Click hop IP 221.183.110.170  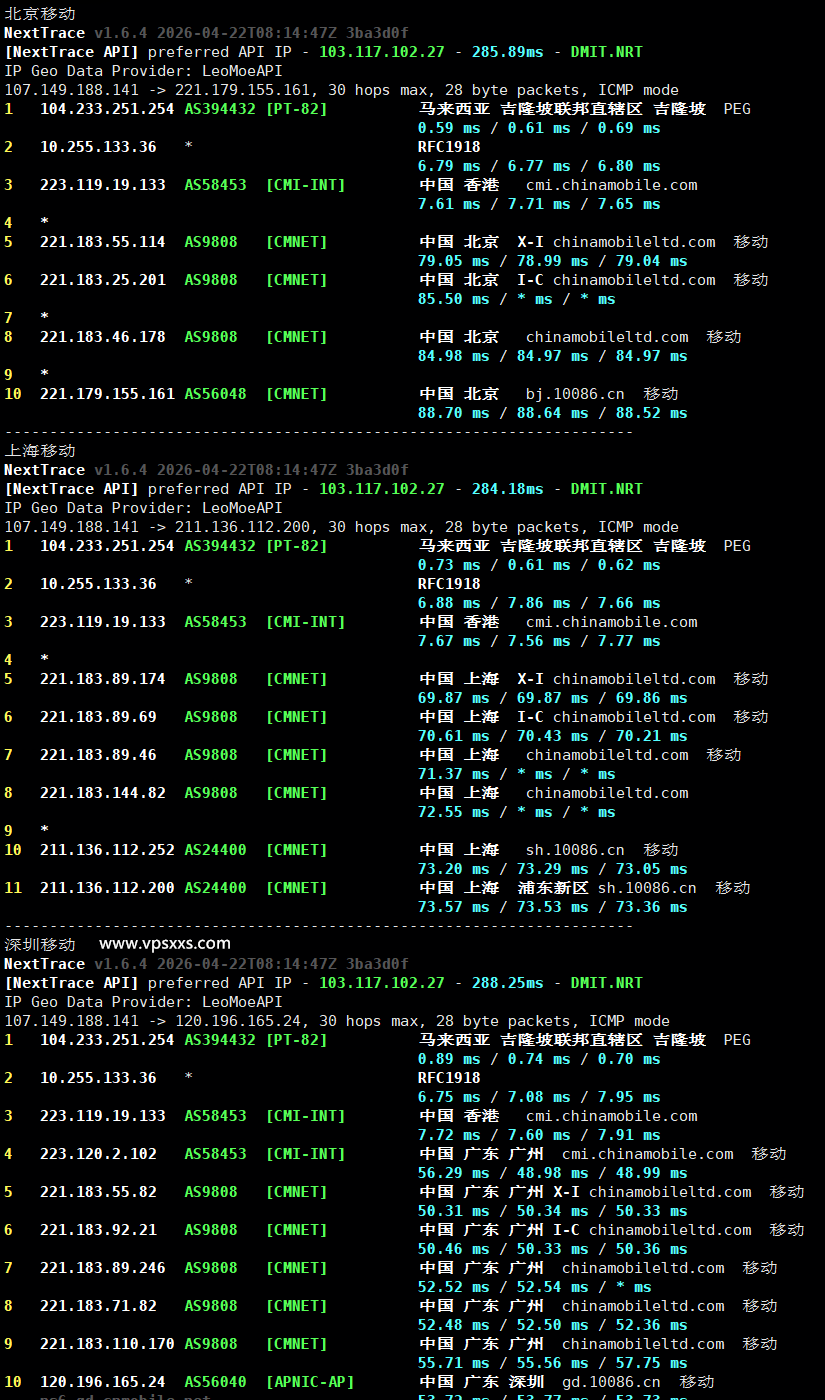pos(107,1344)
